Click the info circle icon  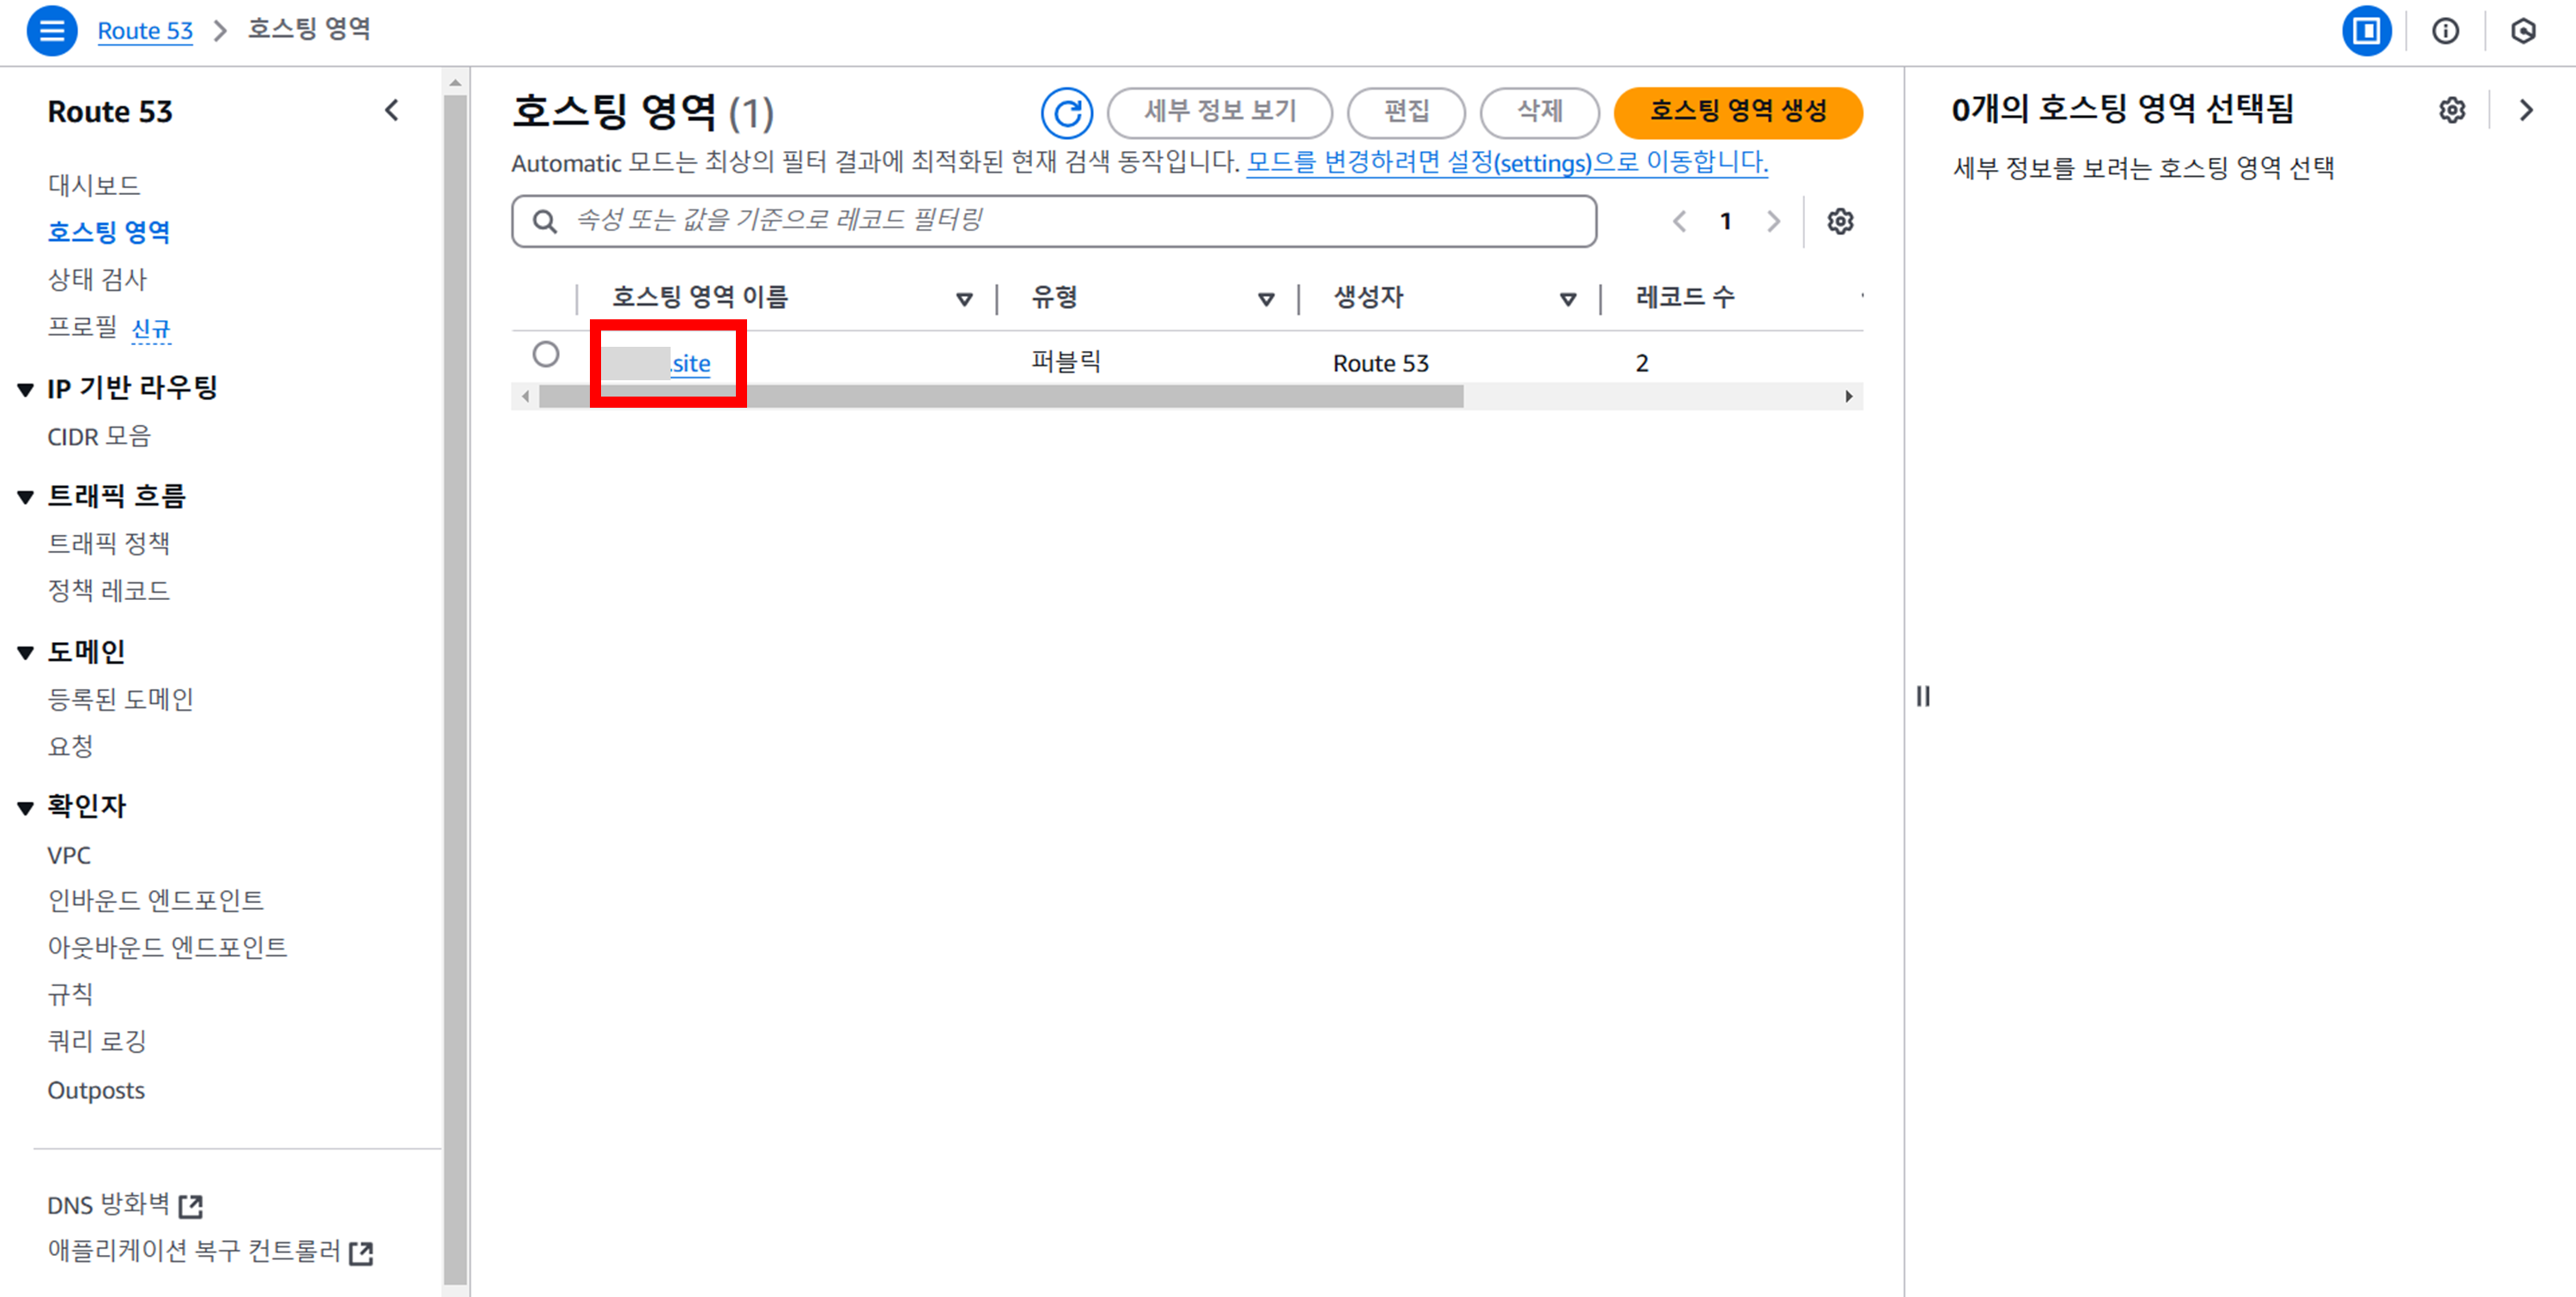2445,31
